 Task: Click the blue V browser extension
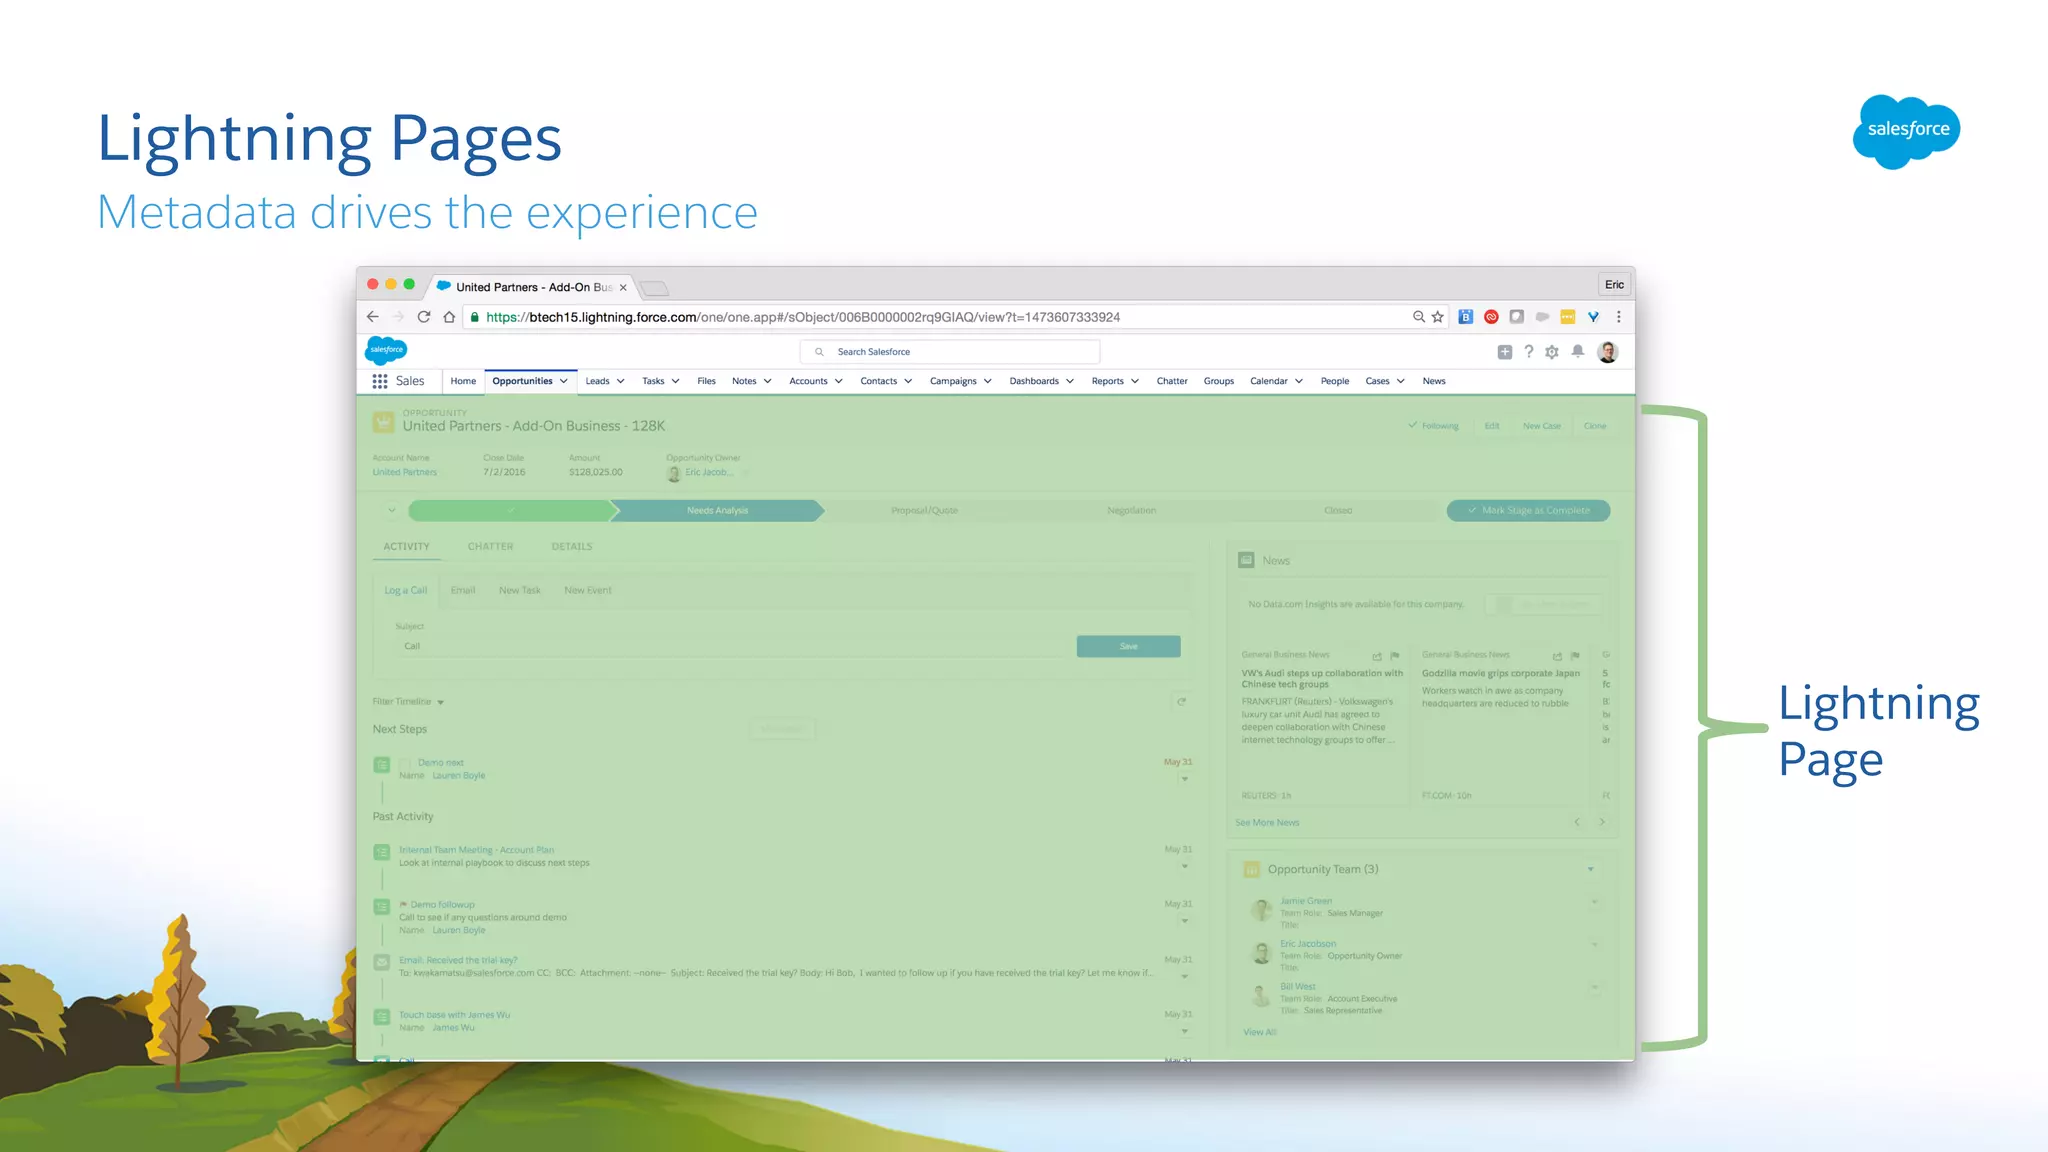tap(1593, 317)
